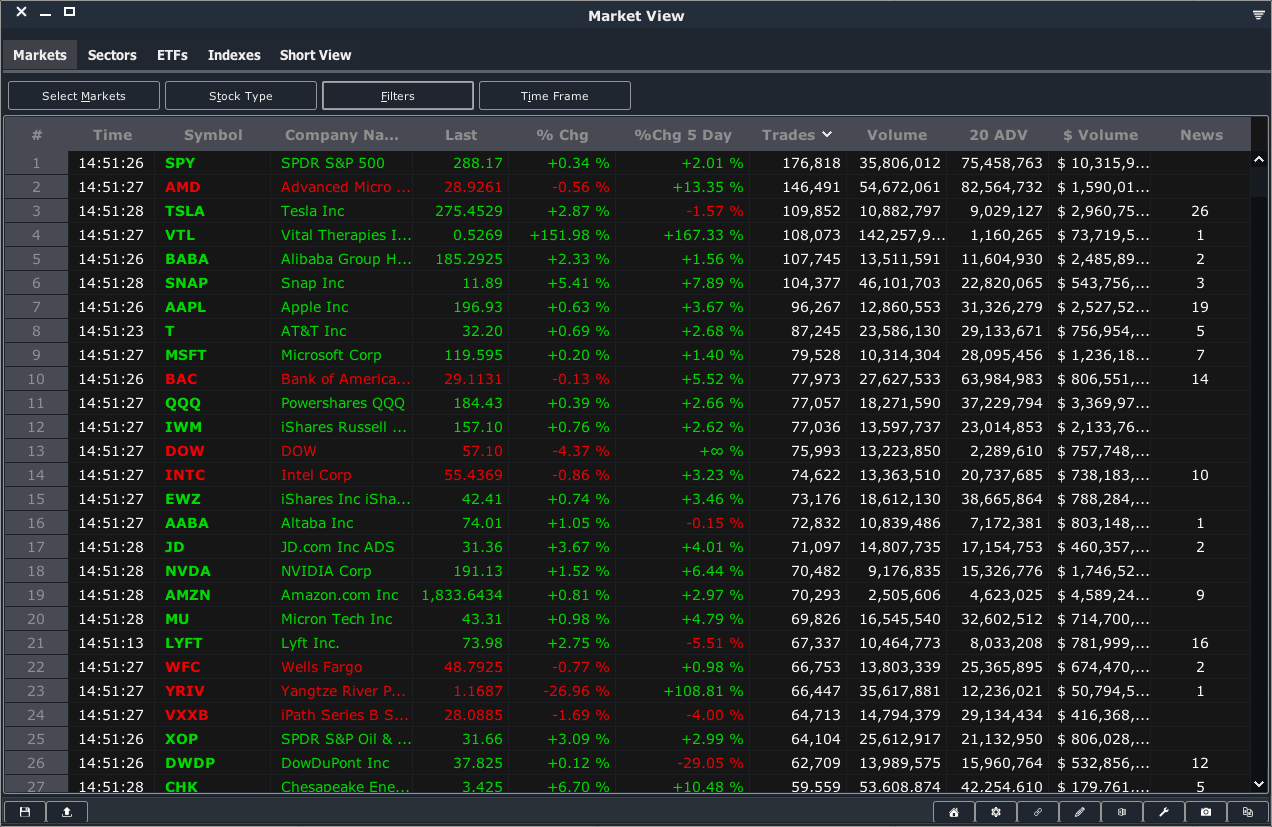Click Apple Inc company name
Screen dimensions: 1272x827
[315, 307]
